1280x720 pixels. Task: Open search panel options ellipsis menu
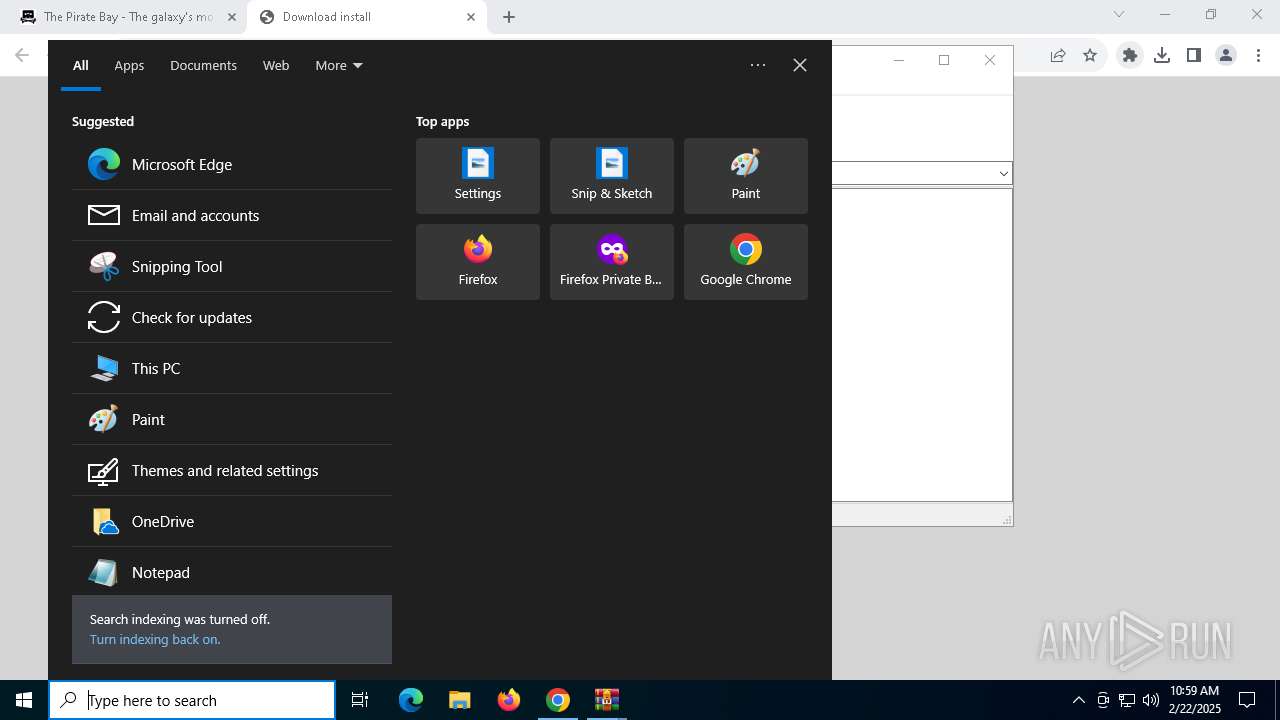(758, 65)
